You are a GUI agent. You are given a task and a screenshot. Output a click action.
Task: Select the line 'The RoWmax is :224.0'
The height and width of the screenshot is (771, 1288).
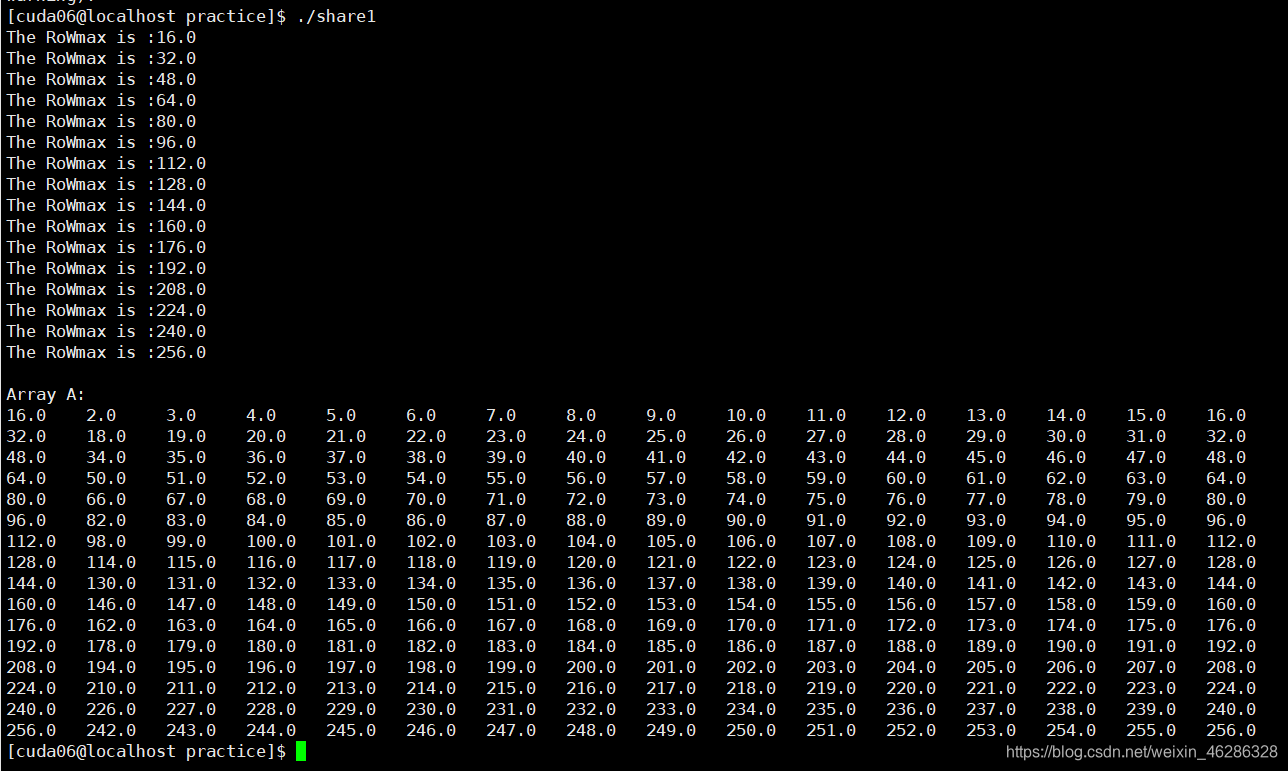pyautogui.click(x=106, y=311)
